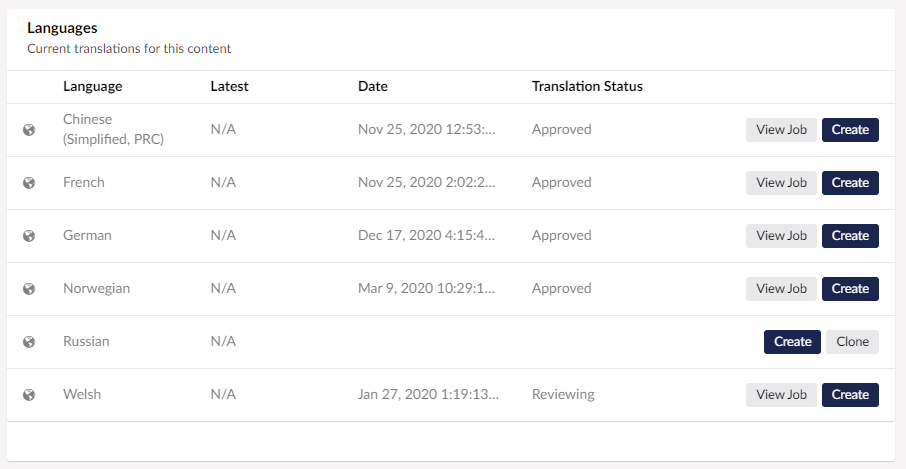
Task: Create a new Chinese translation
Action: pyautogui.click(x=851, y=130)
